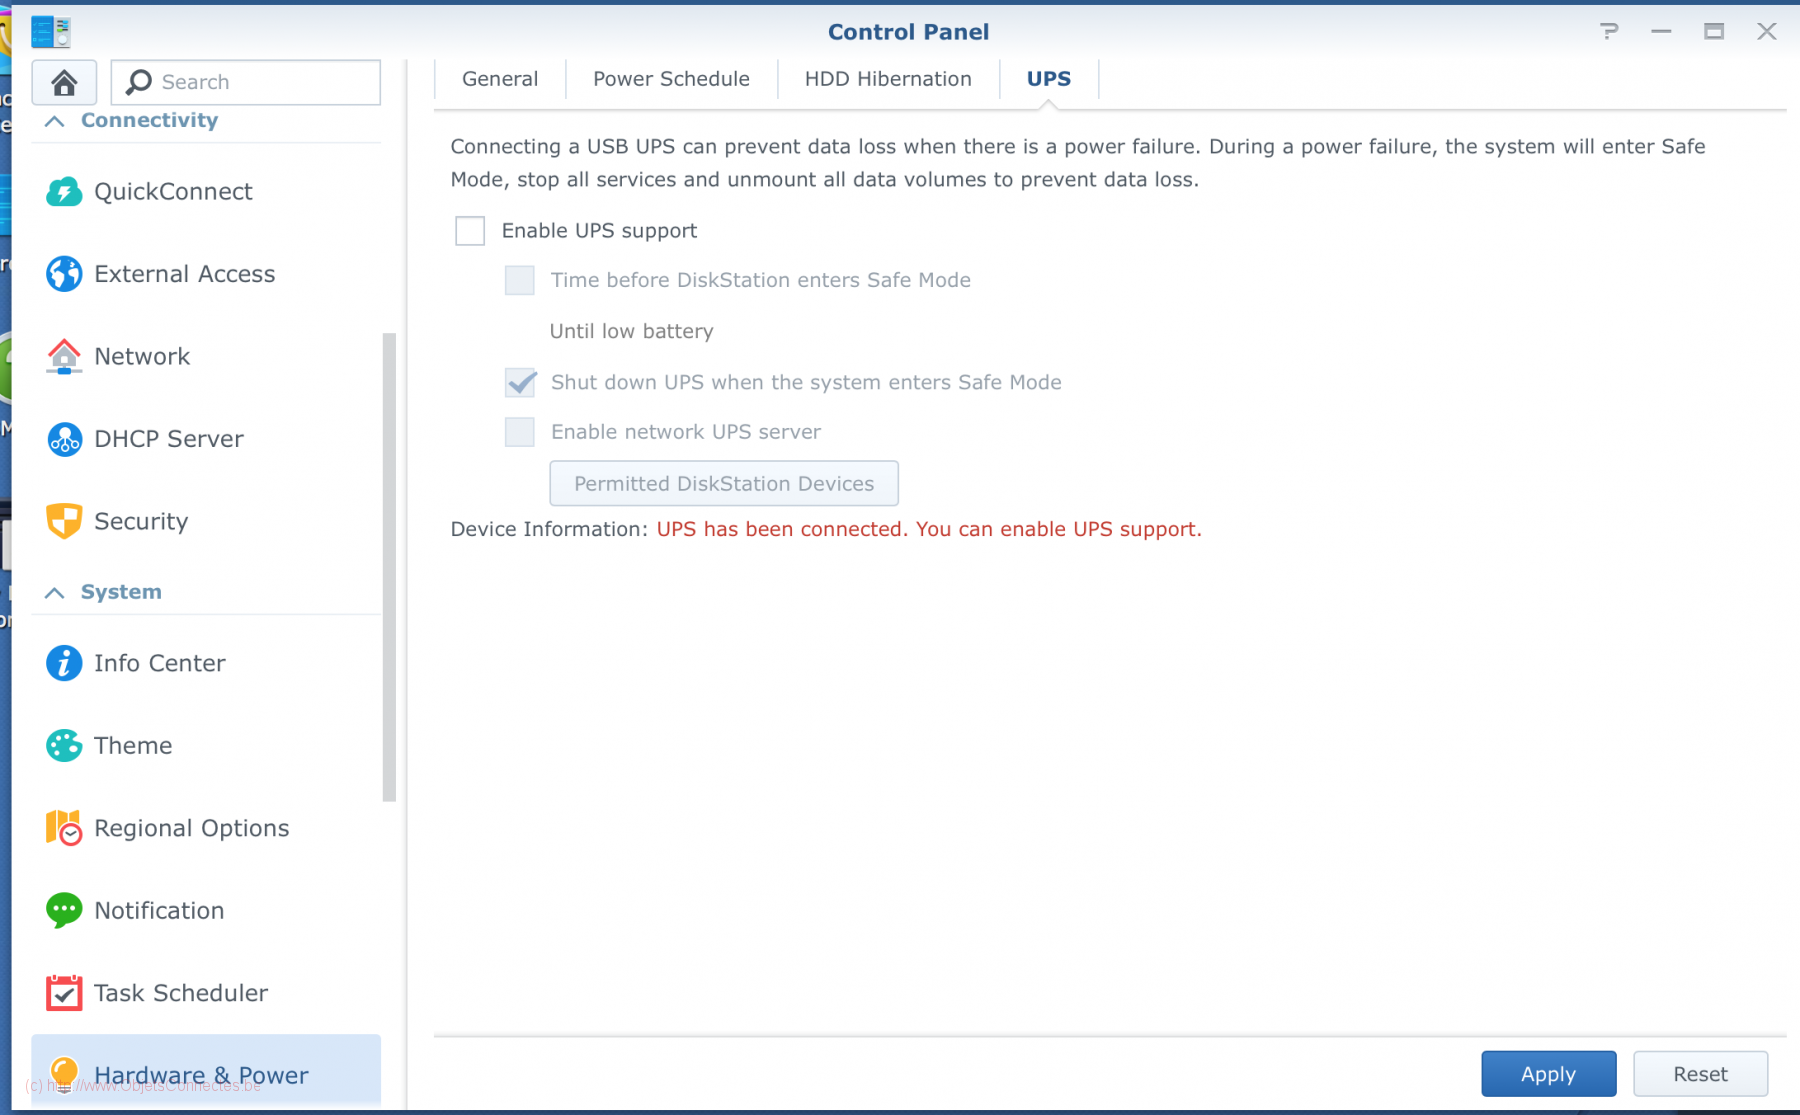Open Network house icon
This screenshot has height=1115, width=1800.
[x=64, y=356]
